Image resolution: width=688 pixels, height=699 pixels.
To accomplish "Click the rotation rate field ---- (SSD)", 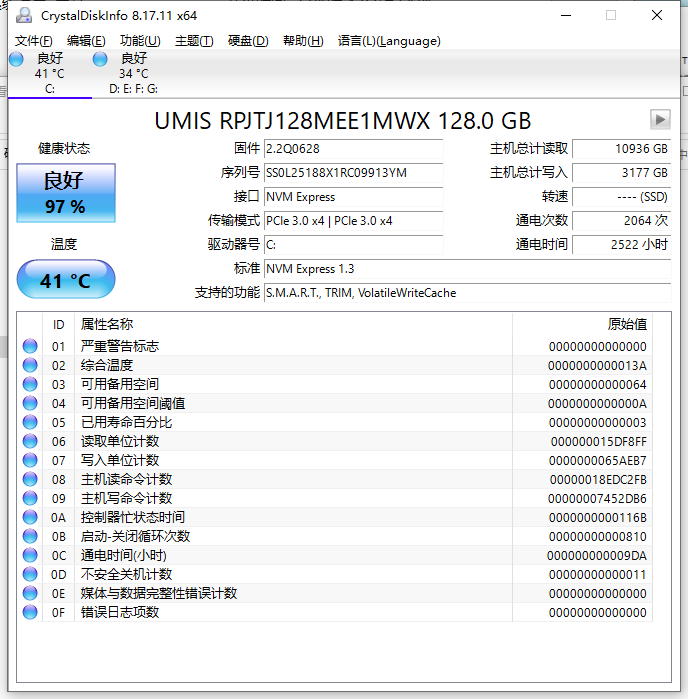I will [622, 197].
